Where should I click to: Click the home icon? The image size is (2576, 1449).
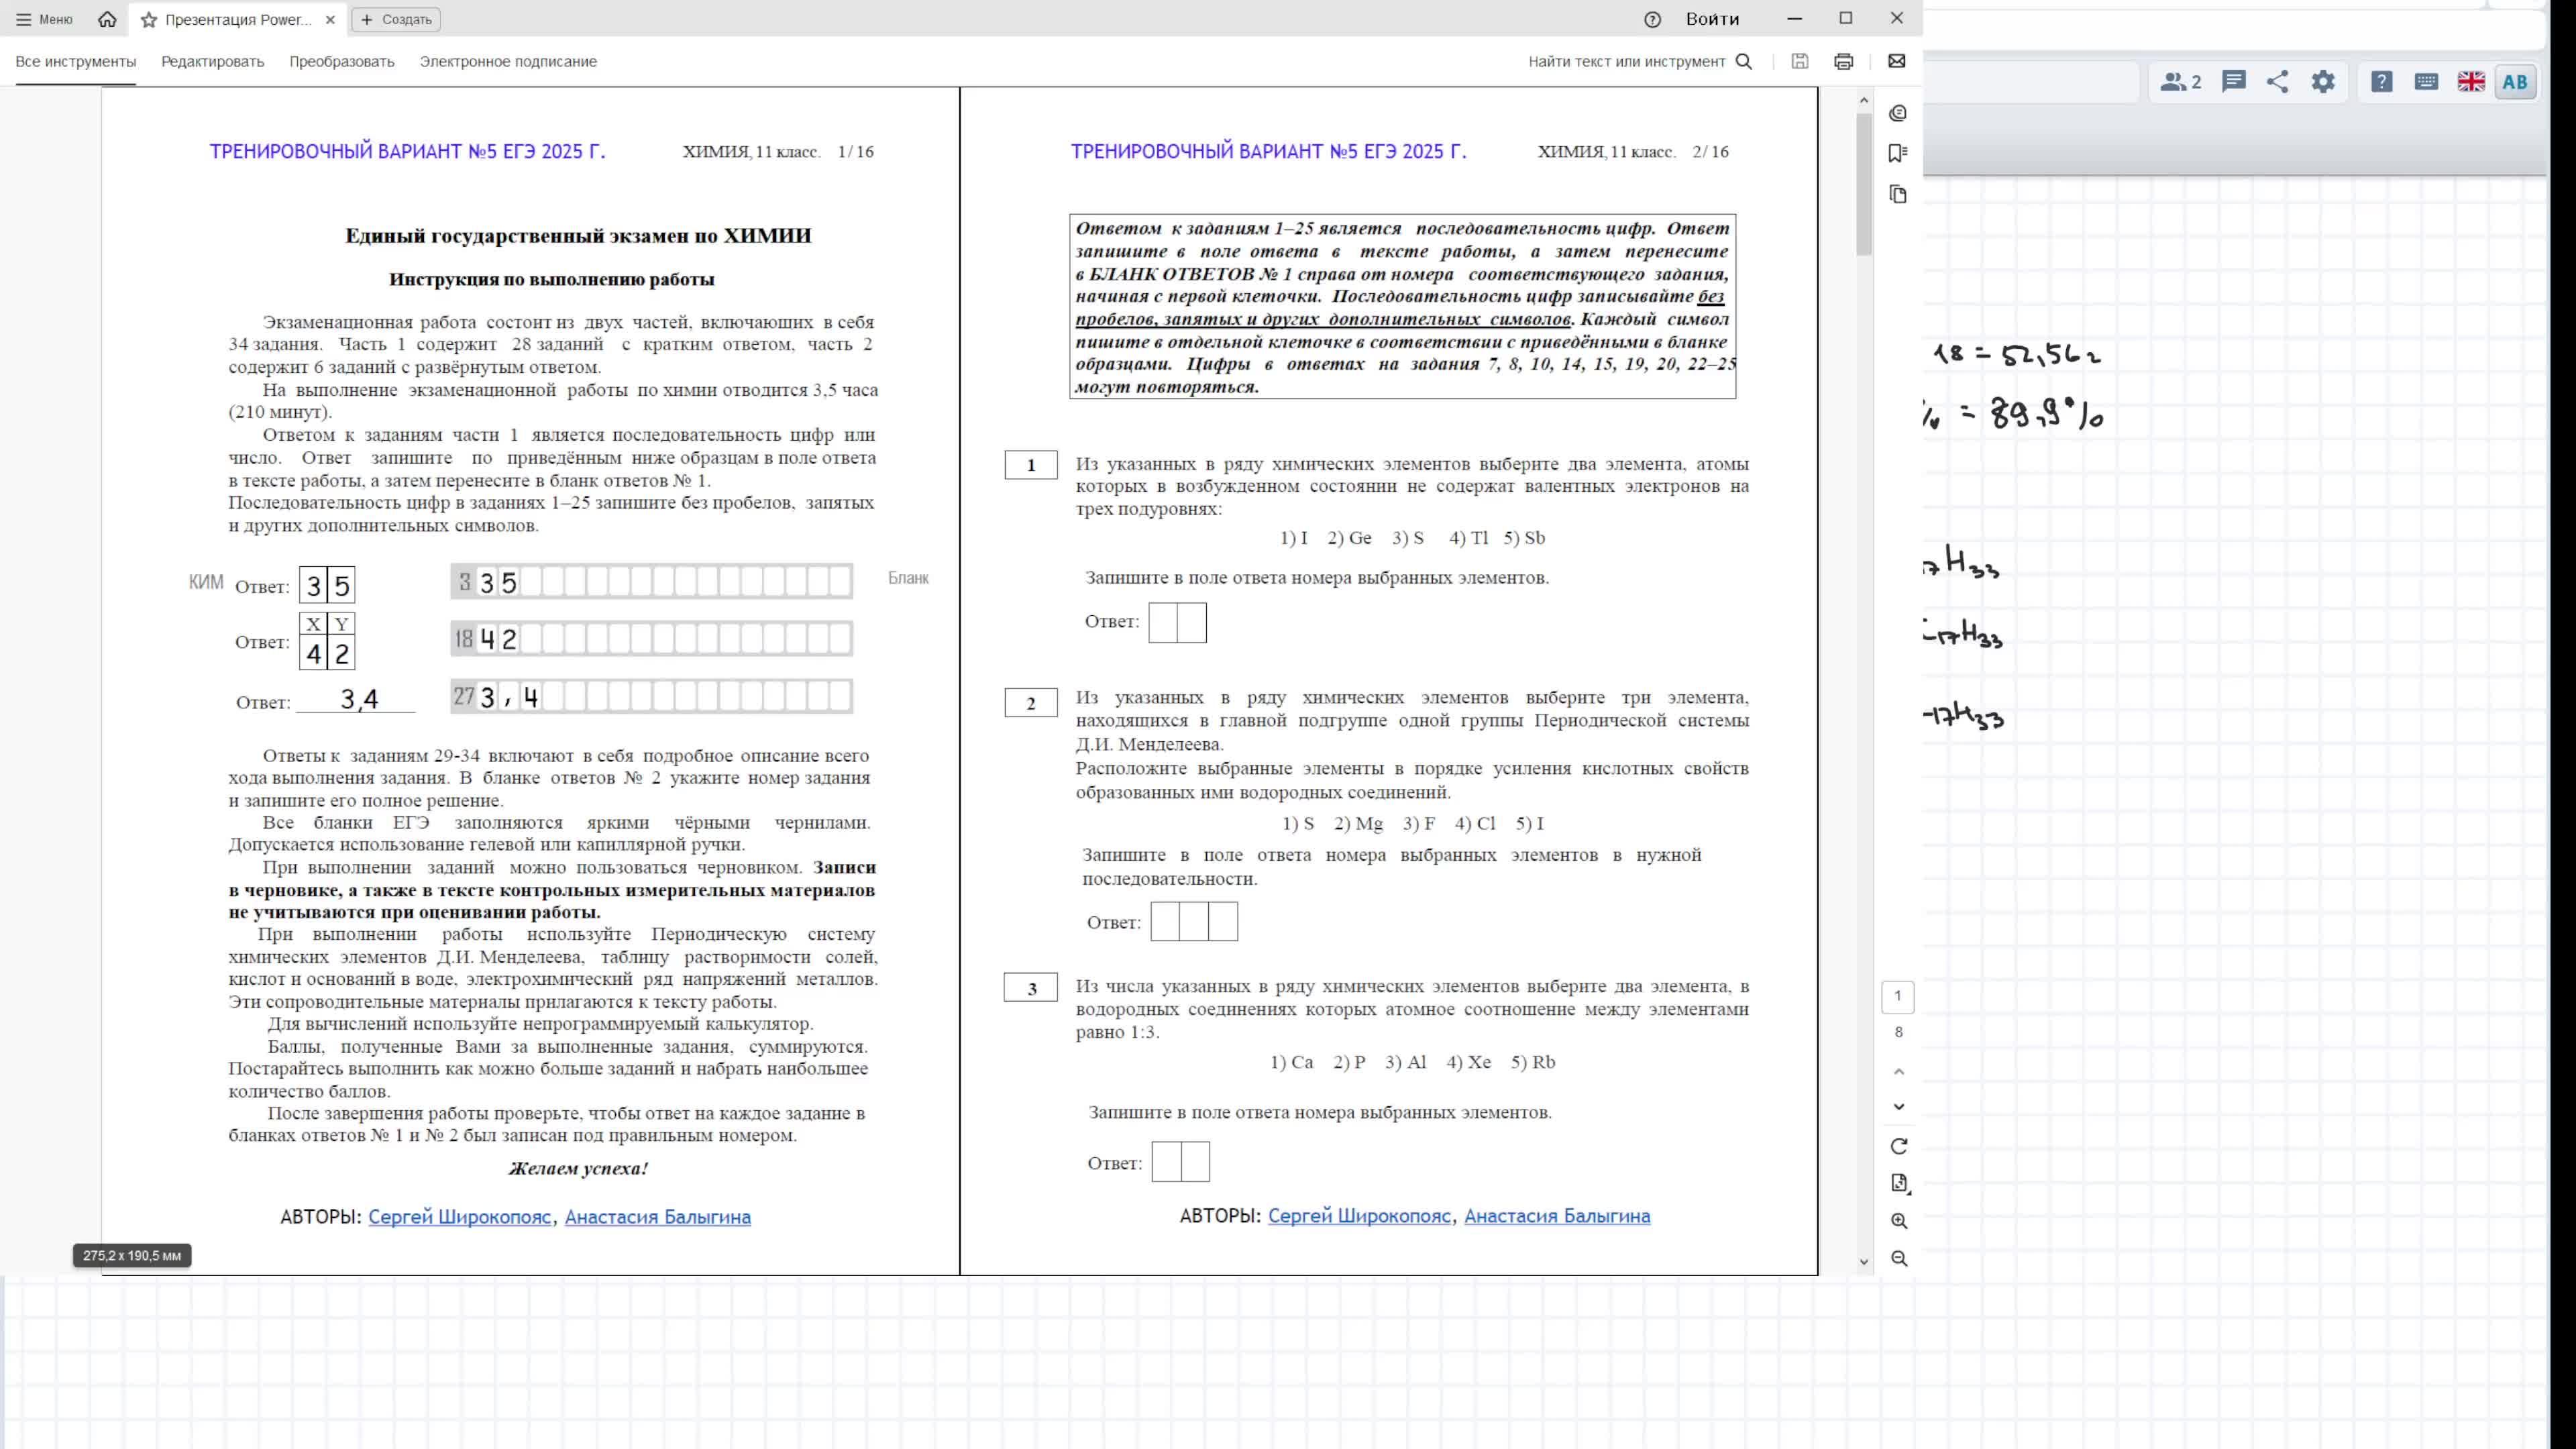107,19
